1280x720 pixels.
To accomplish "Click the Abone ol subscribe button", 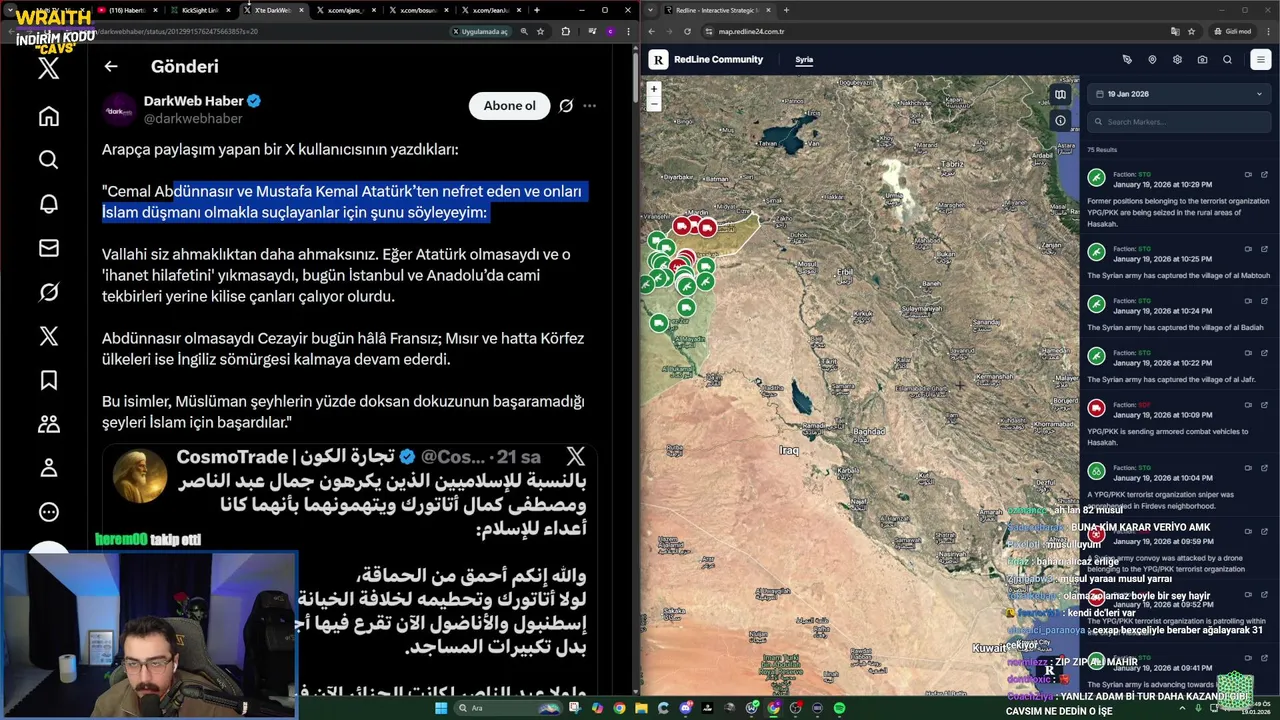I will [x=509, y=106].
